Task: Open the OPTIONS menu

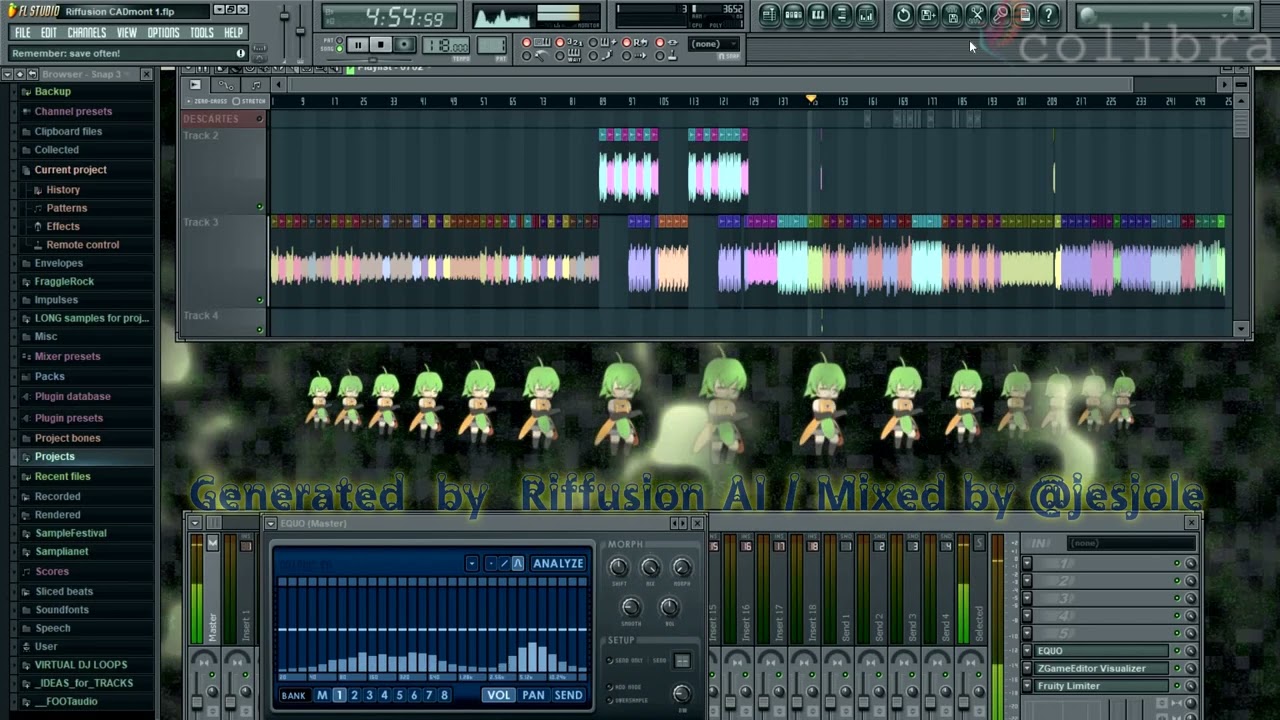Action: pos(163,32)
